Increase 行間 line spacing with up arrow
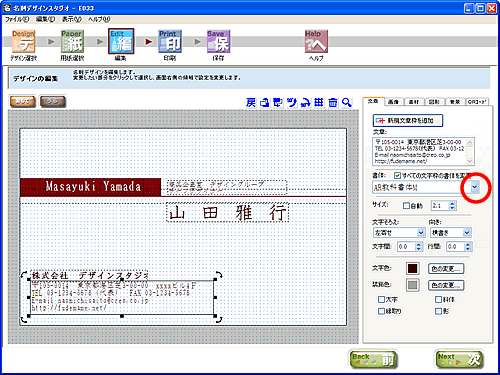 pyautogui.click(x=468, y=244)
